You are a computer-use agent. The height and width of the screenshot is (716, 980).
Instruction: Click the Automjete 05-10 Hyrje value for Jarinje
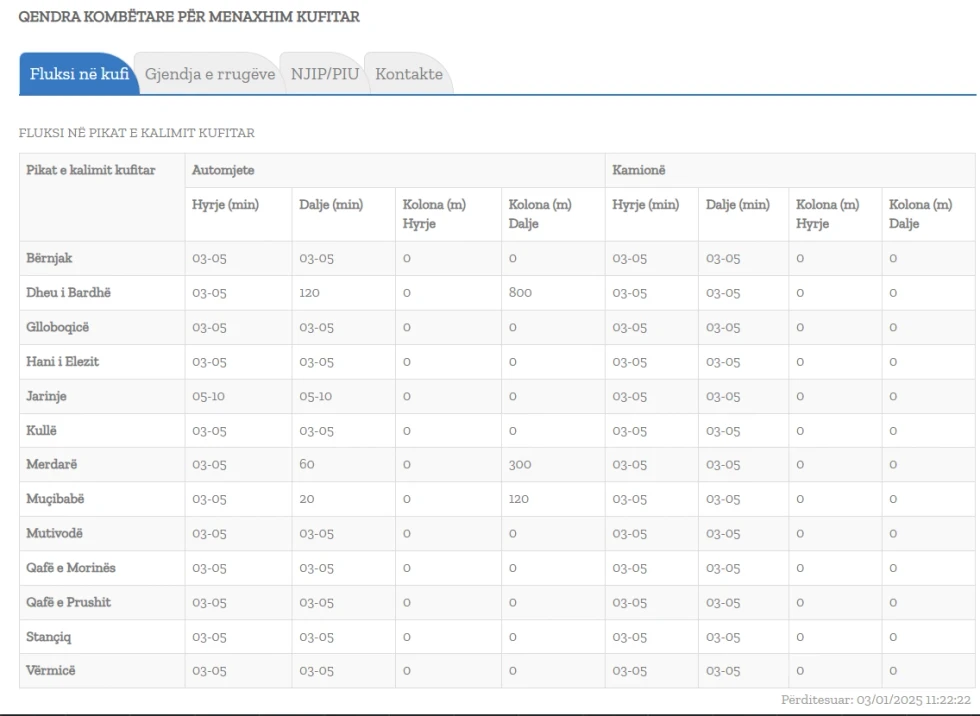pyautogui.click(x=209, y=396)
